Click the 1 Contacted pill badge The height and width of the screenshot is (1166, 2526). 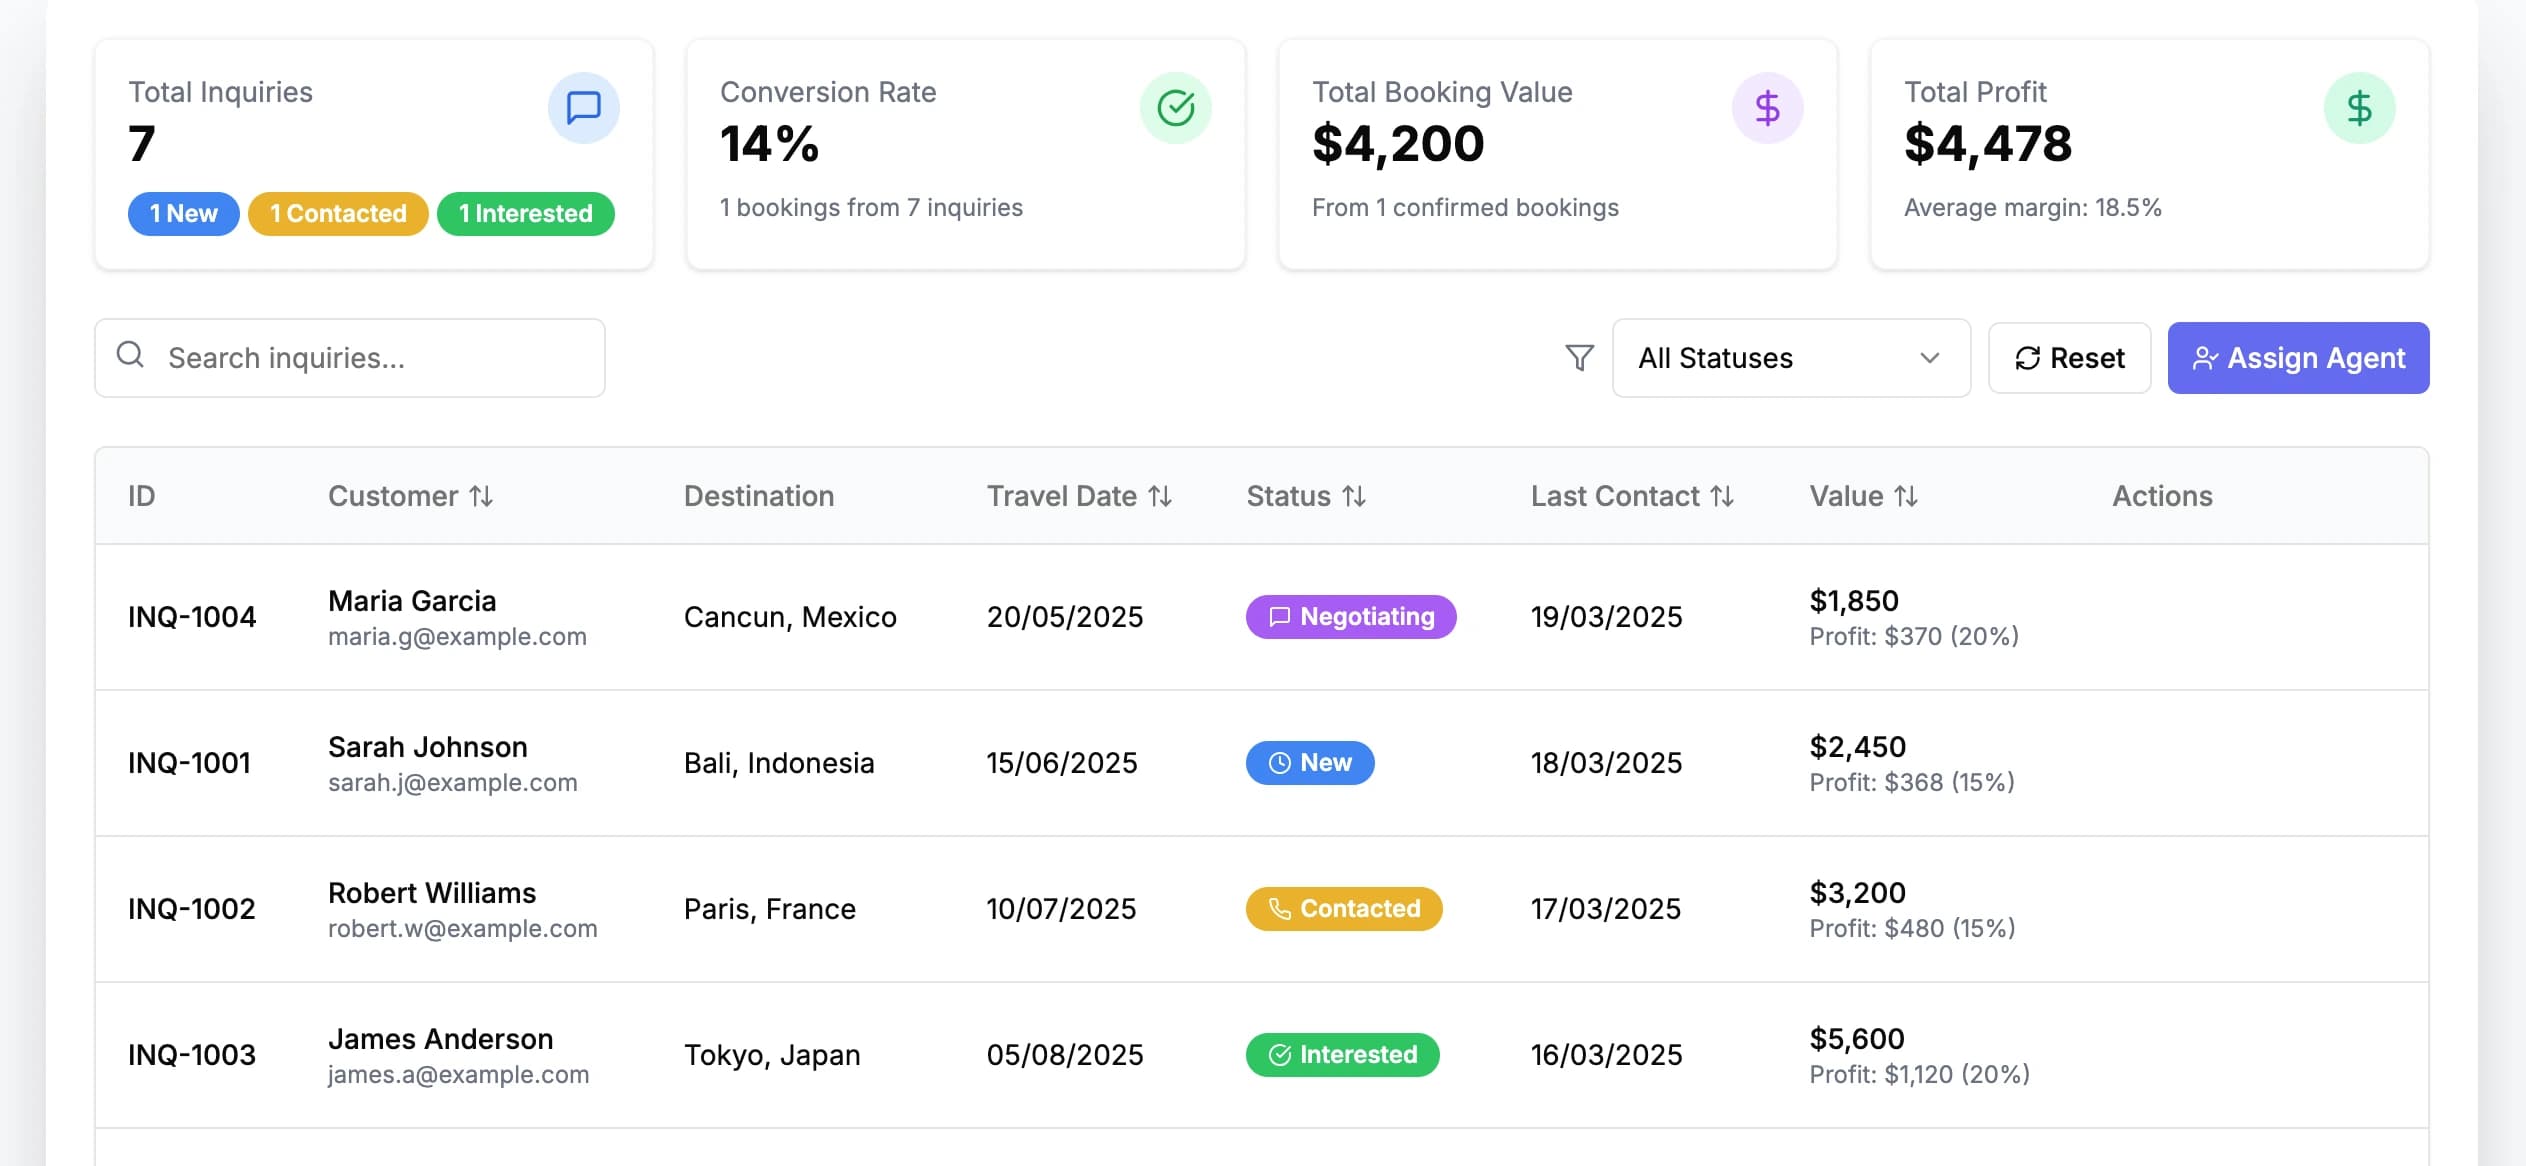[x=338, y=213]
